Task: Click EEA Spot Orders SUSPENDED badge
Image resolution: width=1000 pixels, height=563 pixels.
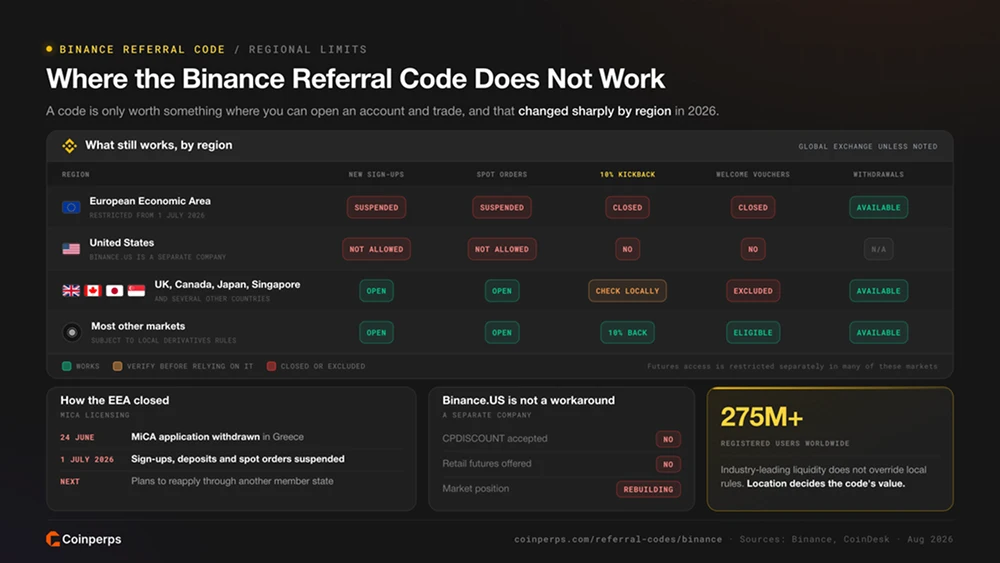Action: coord(502,207)
